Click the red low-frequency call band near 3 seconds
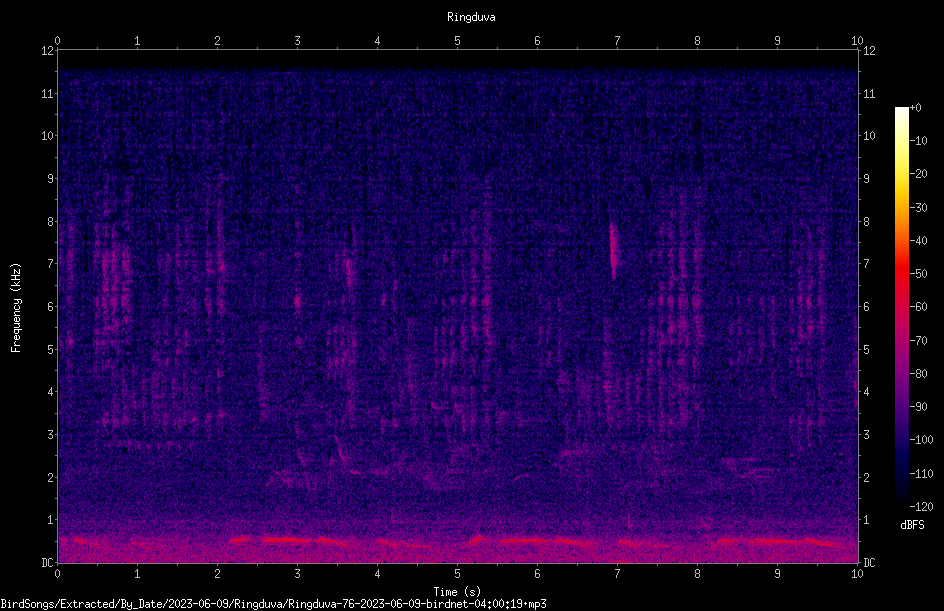 point(289,540)
